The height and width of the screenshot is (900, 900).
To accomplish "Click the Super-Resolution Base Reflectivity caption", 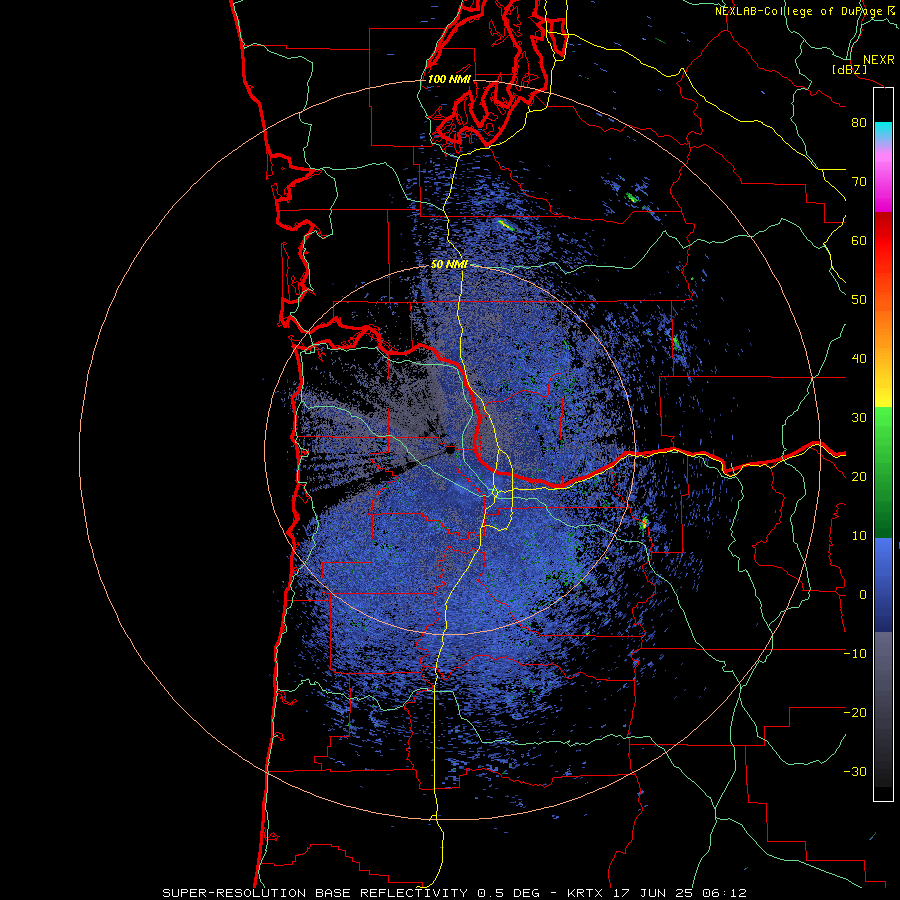I will 455,893.
